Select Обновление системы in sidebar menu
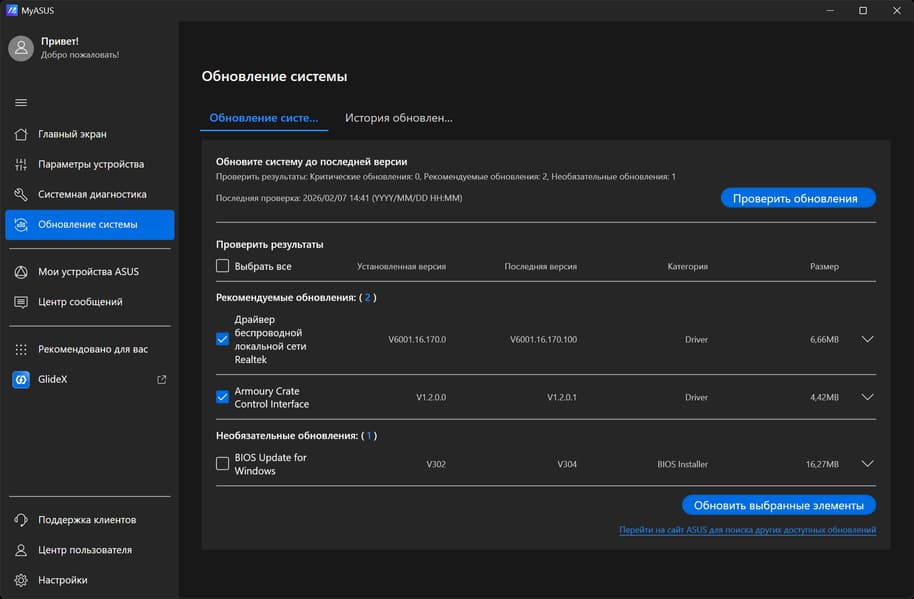Screen dimensions: 914x599 click(89, 225)
